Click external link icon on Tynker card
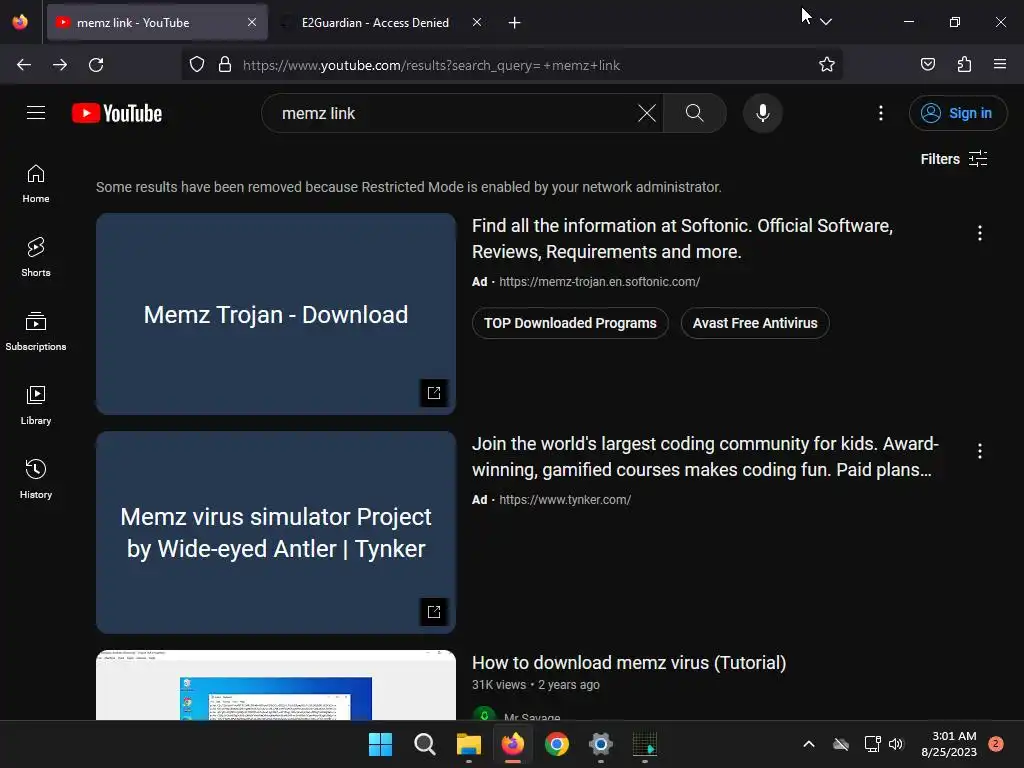 (x=434, y=611)
